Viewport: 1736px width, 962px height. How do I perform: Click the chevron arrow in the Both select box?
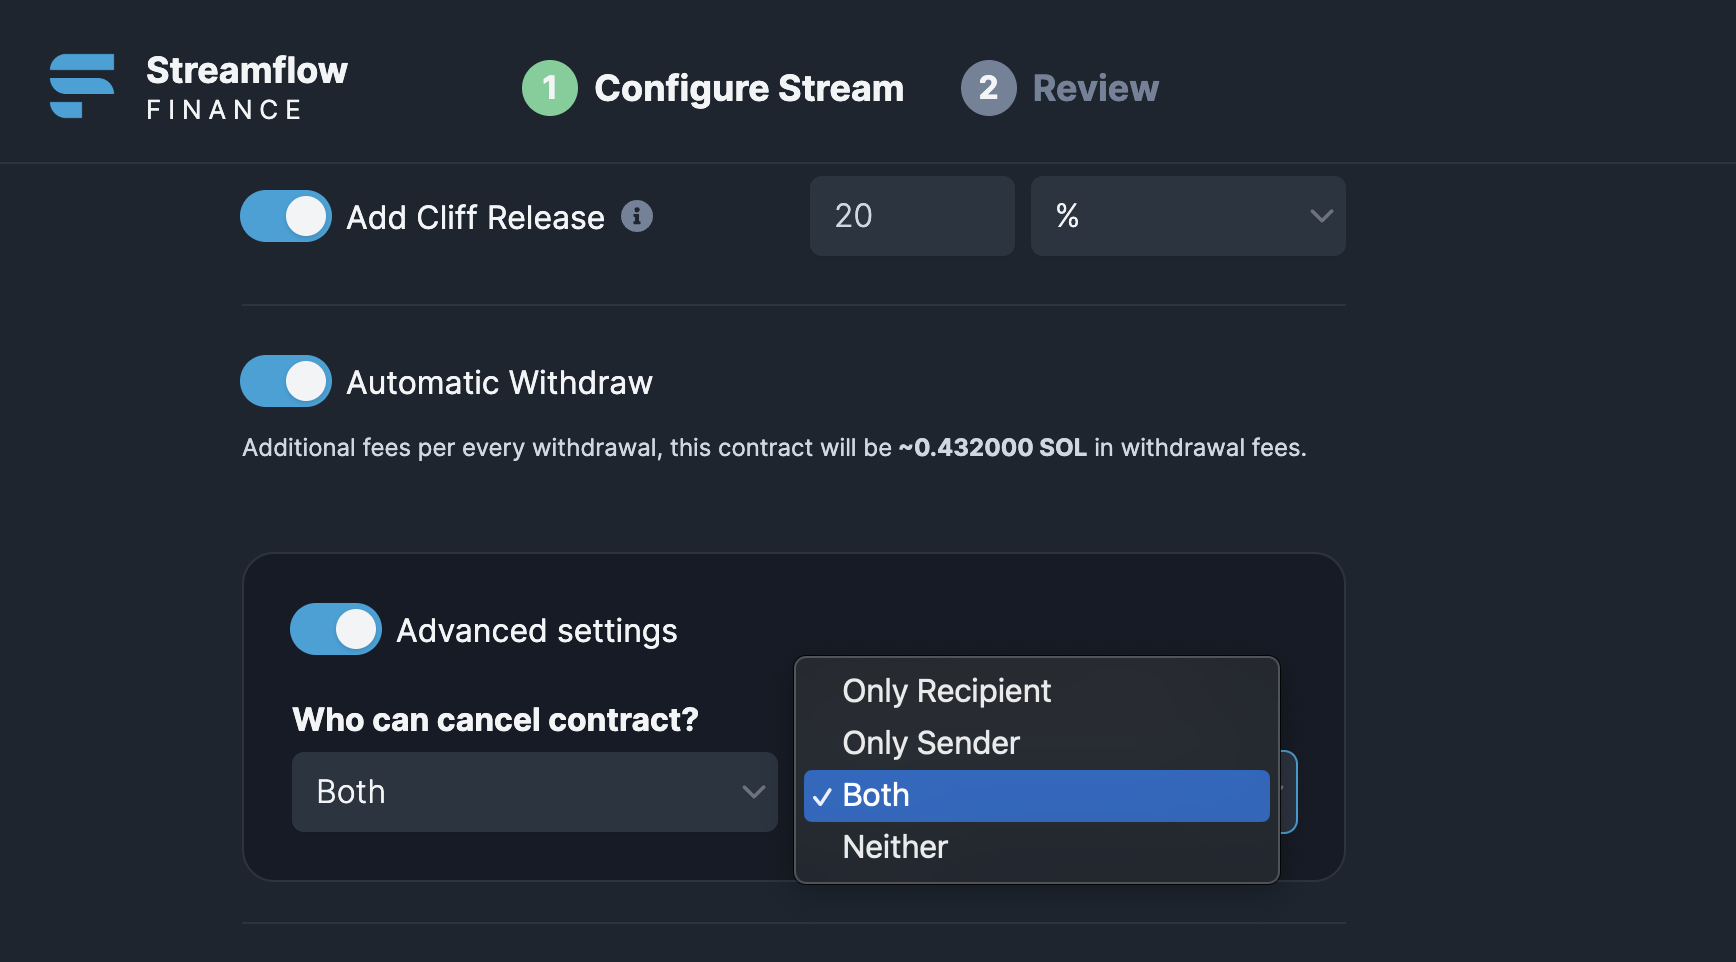[754, 792]
